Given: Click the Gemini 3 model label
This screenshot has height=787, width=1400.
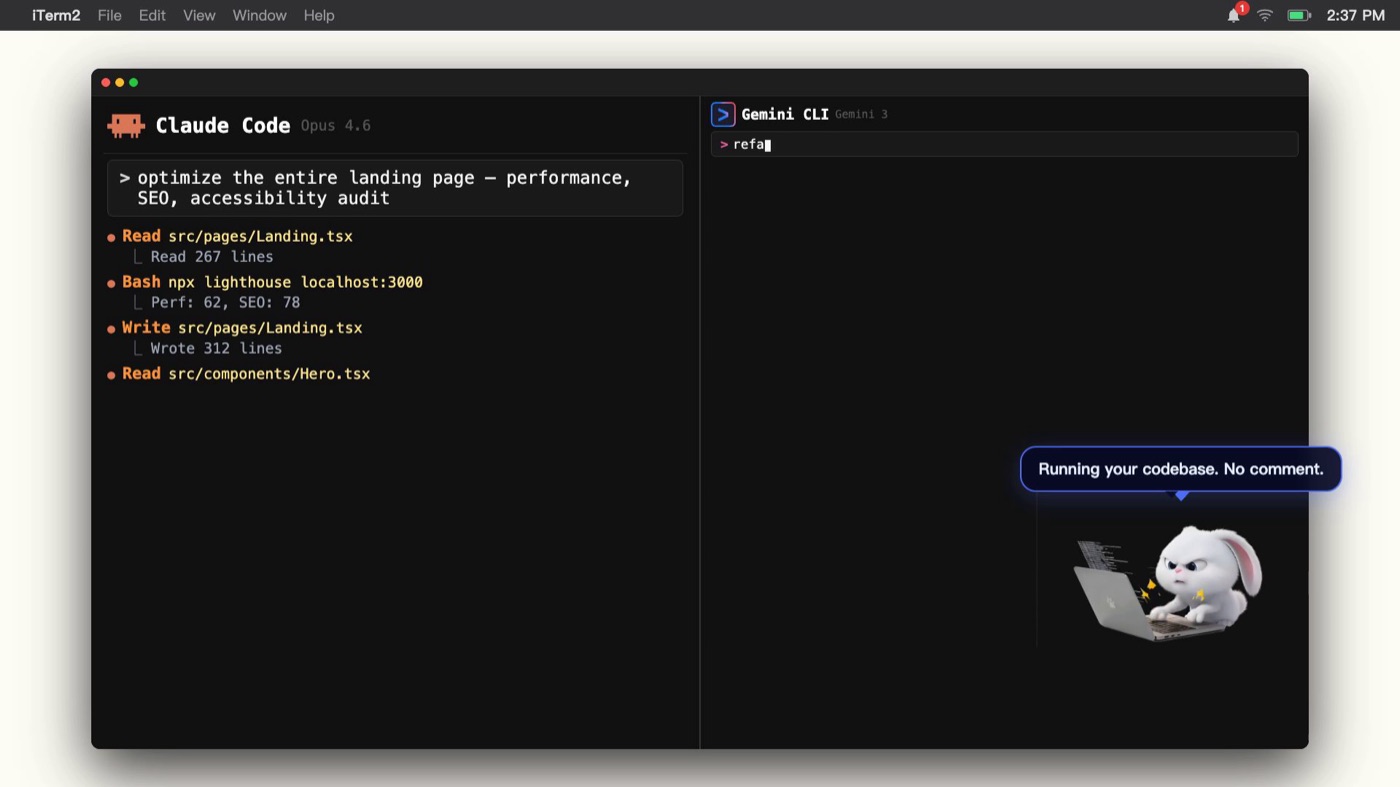Looking at the screenshot, I should click(861, 115).
